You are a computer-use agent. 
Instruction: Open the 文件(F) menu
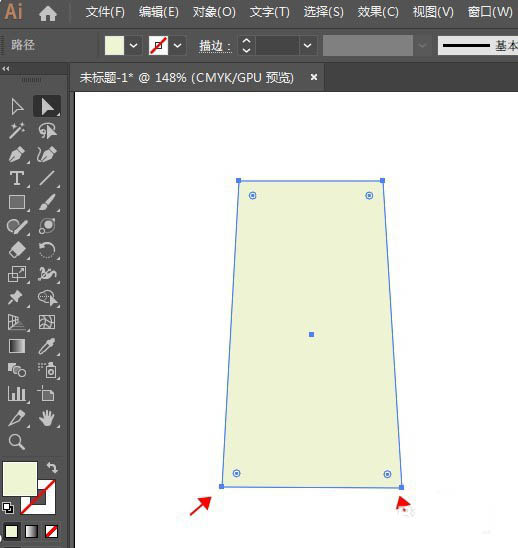[105, 13]
